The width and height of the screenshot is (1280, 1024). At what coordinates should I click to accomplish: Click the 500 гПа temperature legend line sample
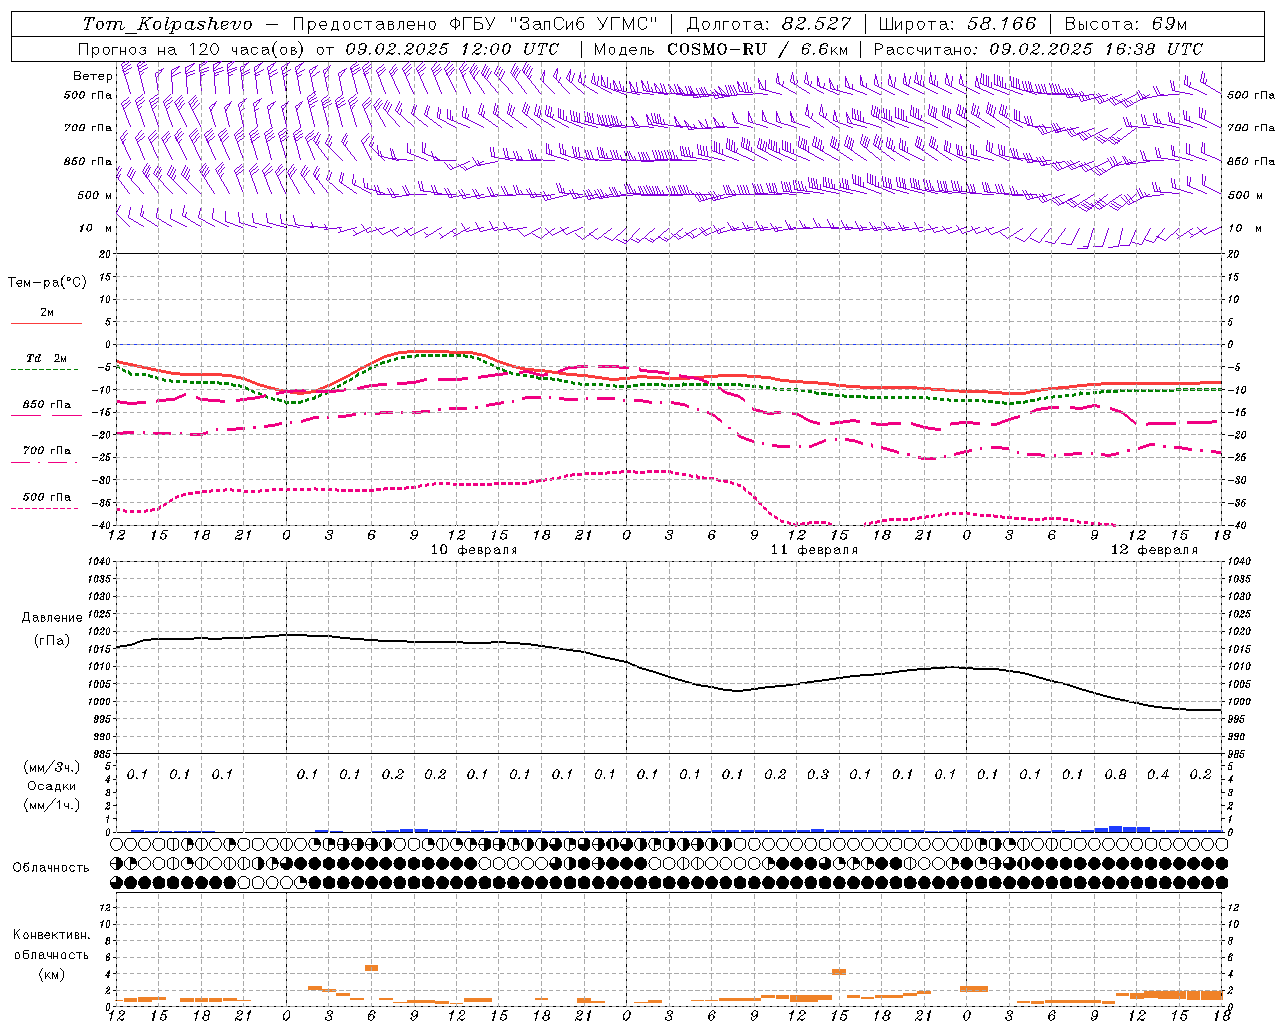pos(45,509)
